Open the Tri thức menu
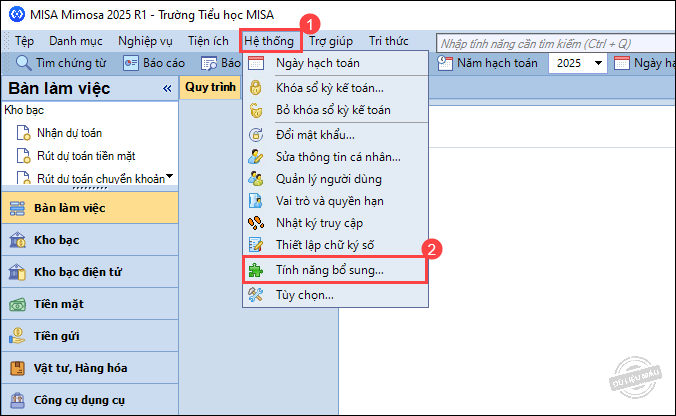The image size is (676, 416). 388,41
